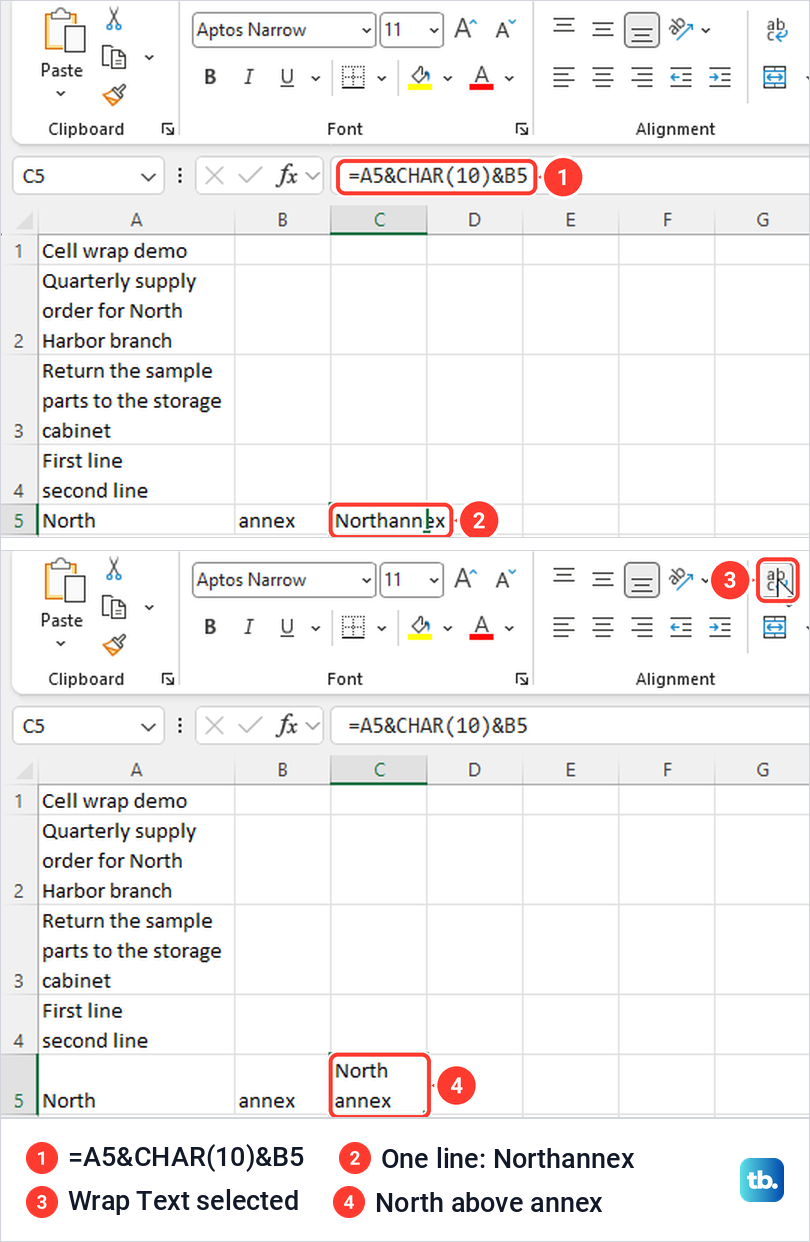Toggle Underline in upper screenshot ribbon

coord(287,77)
